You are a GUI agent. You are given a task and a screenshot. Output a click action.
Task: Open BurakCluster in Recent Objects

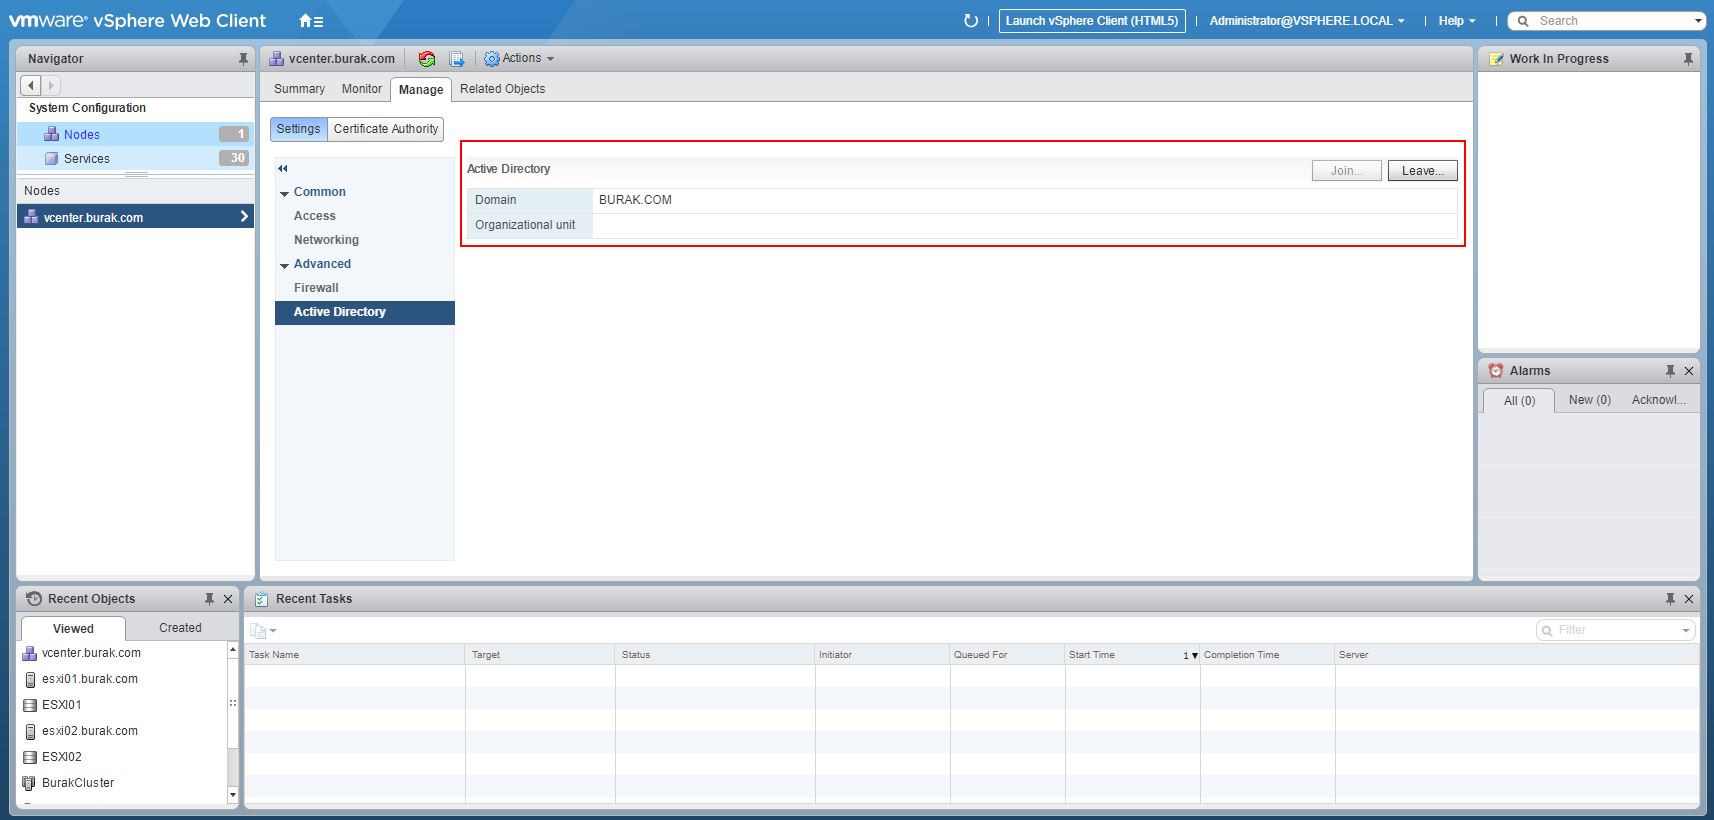(x=78, y=783)
